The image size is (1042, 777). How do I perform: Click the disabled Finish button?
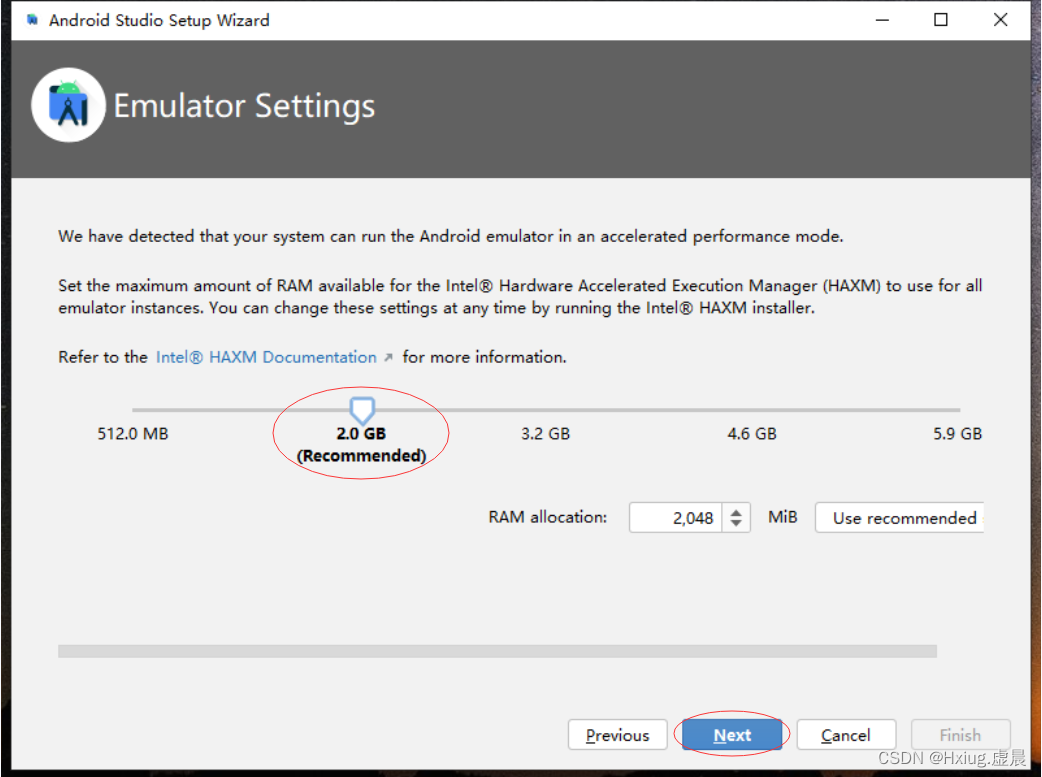[x=960, y=734]
